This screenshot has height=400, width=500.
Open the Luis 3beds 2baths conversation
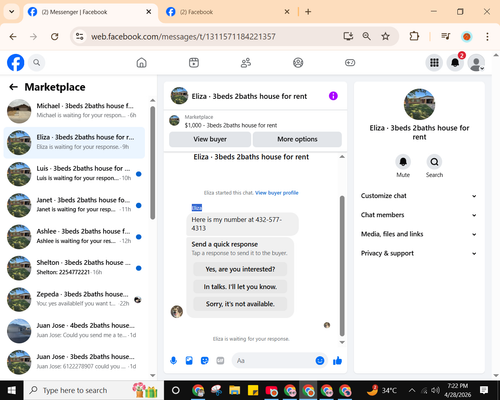tap(74, 173)
